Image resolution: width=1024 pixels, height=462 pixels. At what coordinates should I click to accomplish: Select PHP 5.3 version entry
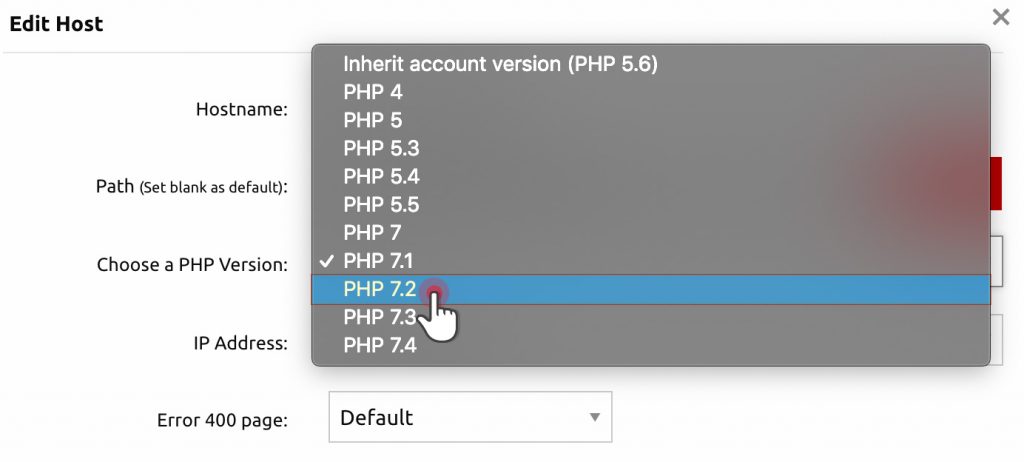650,148
